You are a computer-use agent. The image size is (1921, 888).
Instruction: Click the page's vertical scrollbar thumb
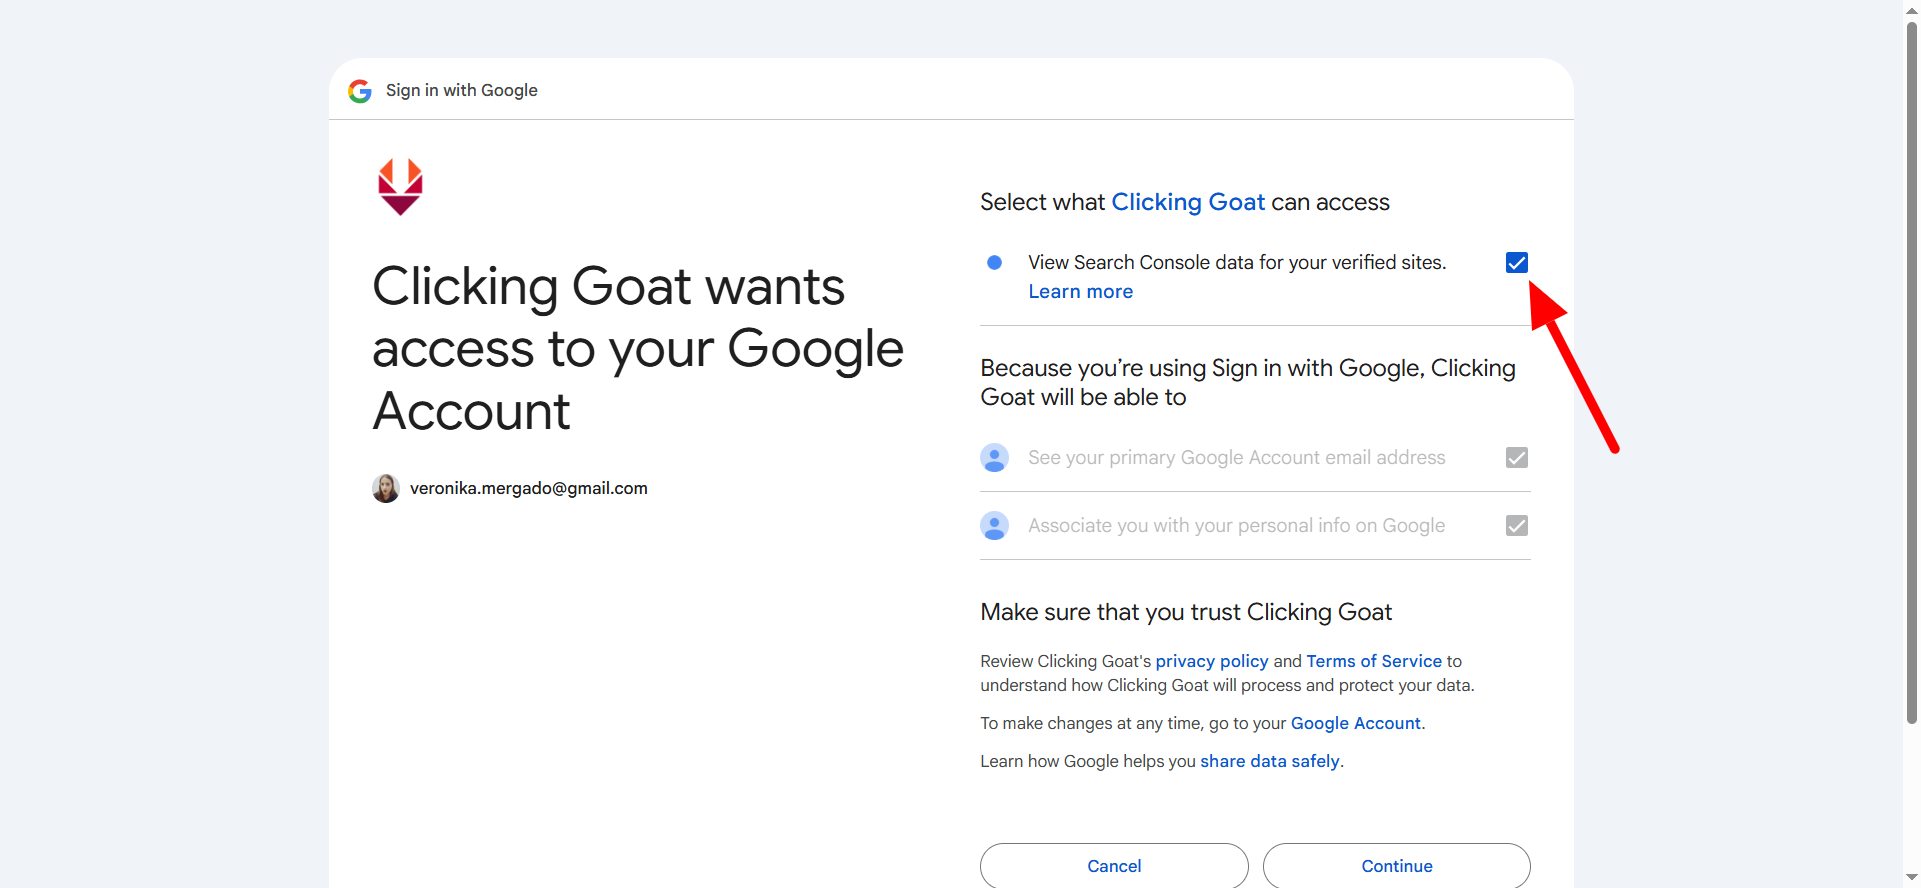point(1911,370)
